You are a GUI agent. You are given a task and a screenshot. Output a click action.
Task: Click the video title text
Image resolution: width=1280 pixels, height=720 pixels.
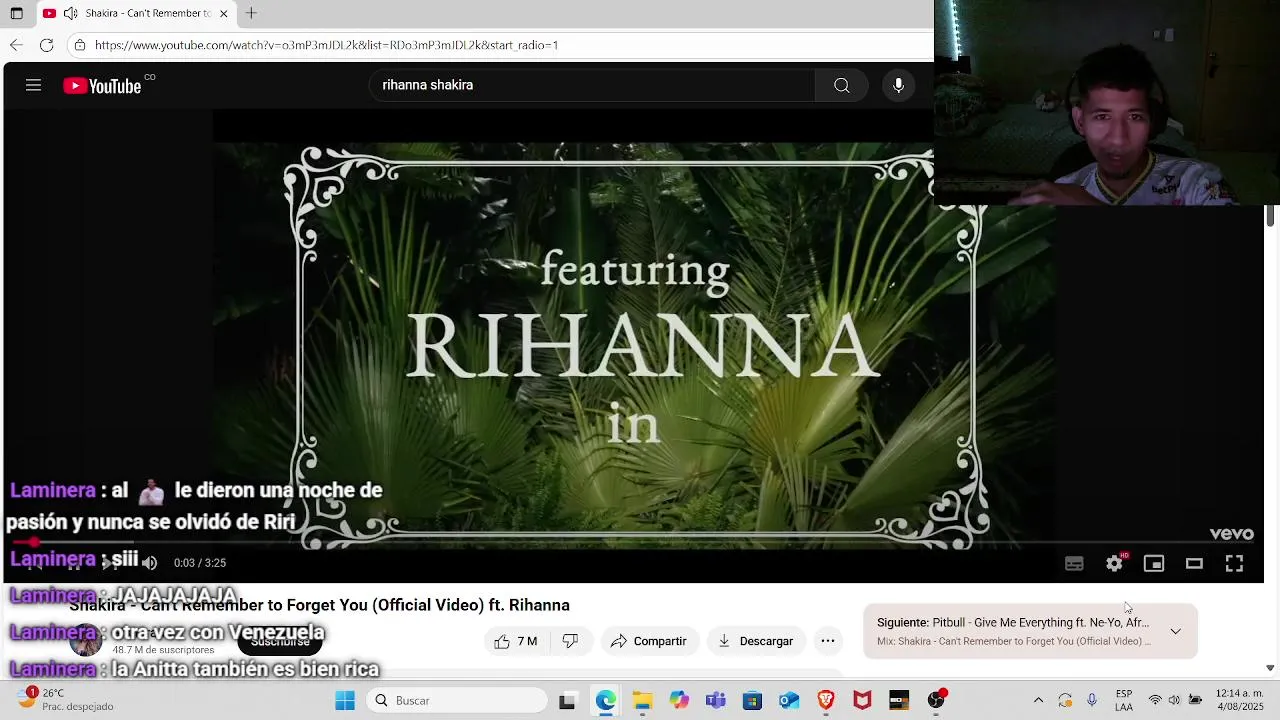pyautogui.click(x=319, y=605)
